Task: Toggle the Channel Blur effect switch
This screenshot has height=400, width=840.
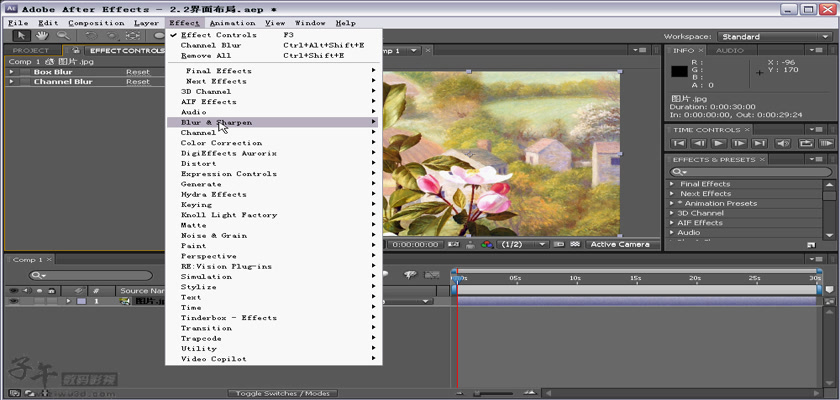Action: [x=24, y=81]
